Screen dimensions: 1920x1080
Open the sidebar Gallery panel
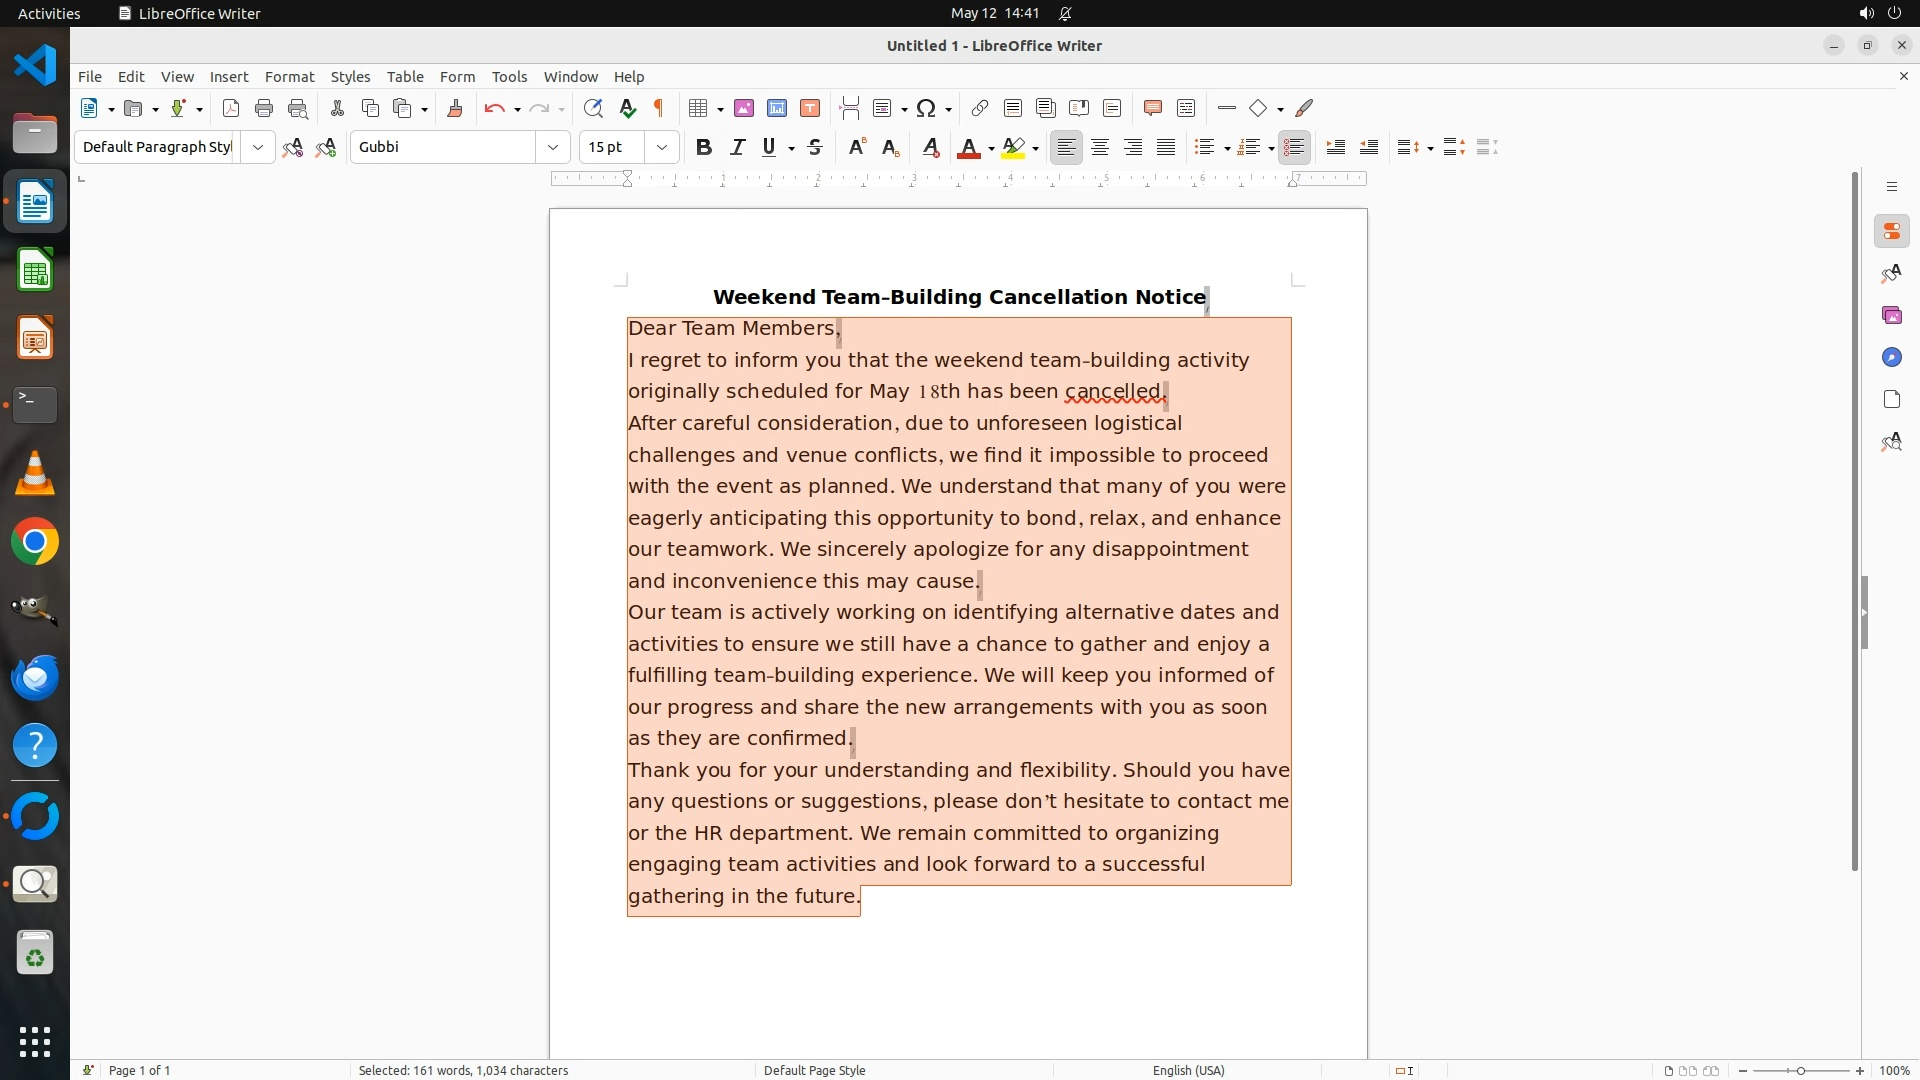pyautogui.click(x=1891, y=315)
